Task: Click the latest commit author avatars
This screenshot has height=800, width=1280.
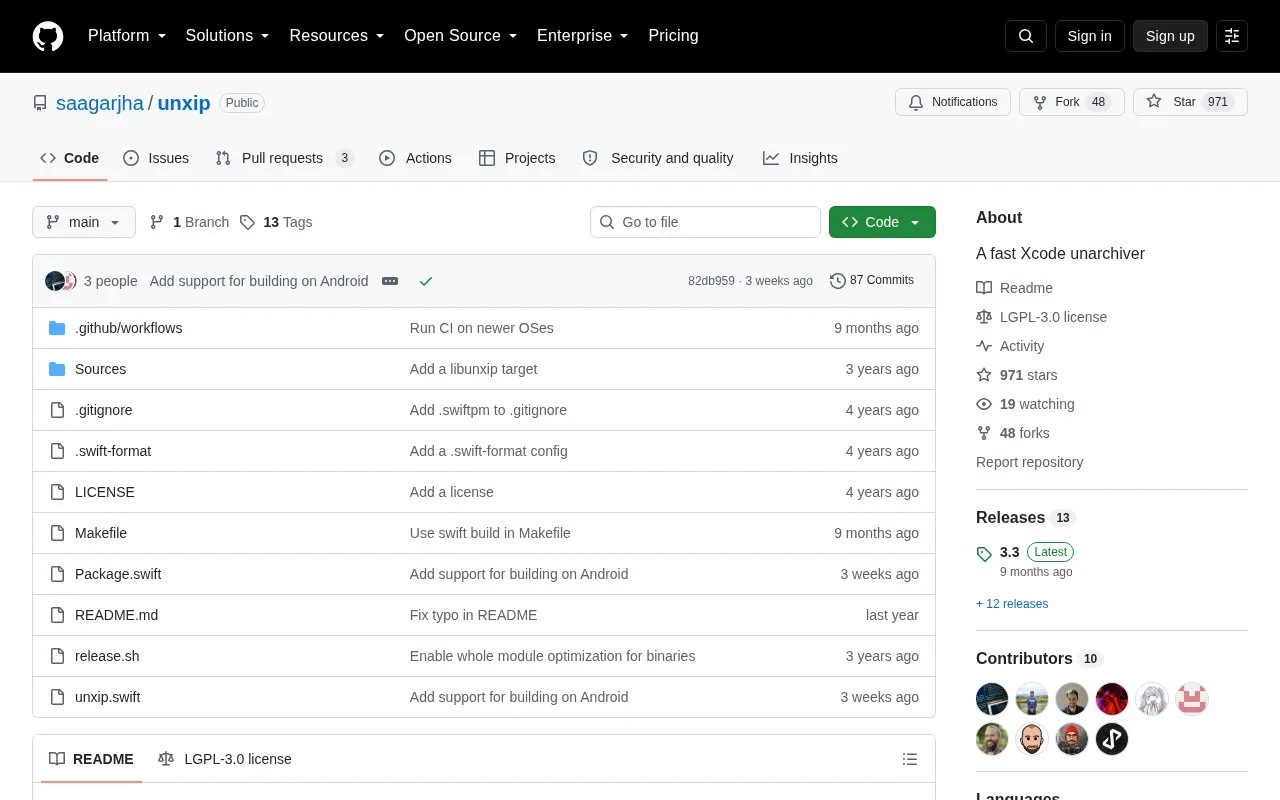Action: [61, 281]
